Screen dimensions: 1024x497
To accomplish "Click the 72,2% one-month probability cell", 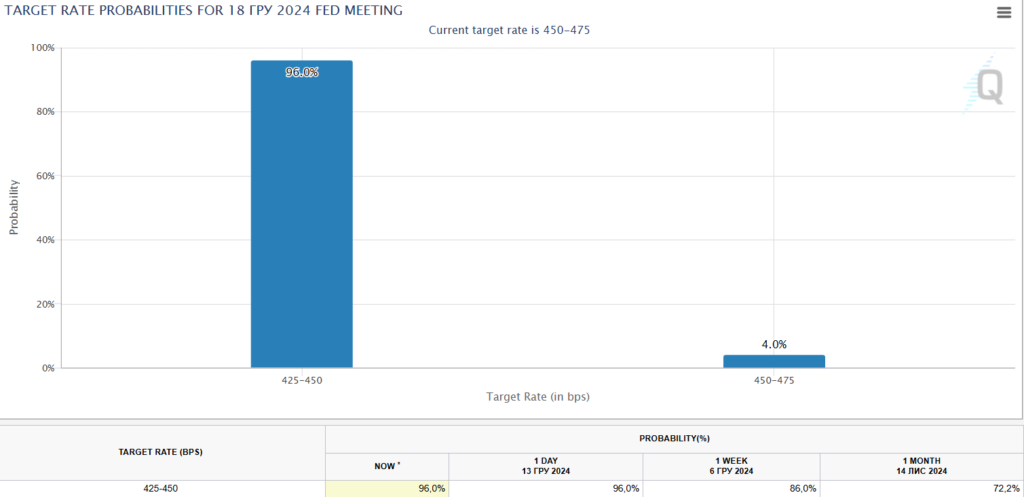I will 921,489.
